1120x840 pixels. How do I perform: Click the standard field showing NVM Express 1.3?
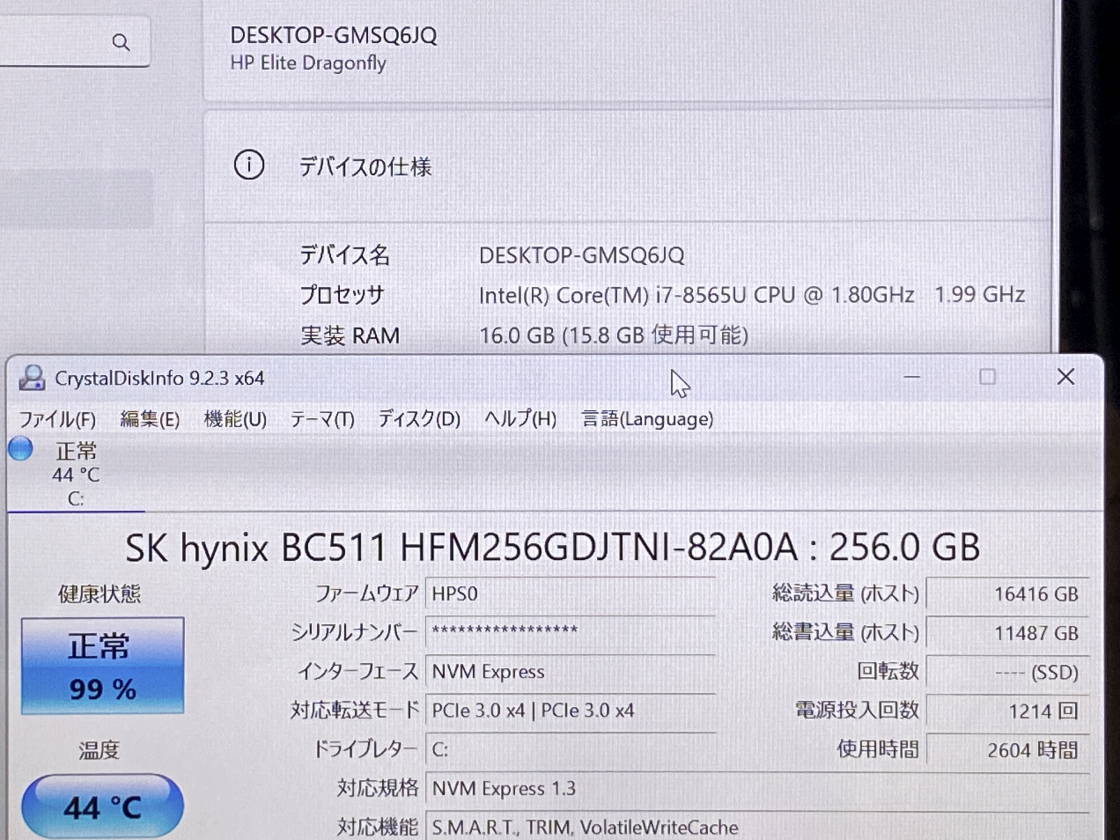point(757,789)
